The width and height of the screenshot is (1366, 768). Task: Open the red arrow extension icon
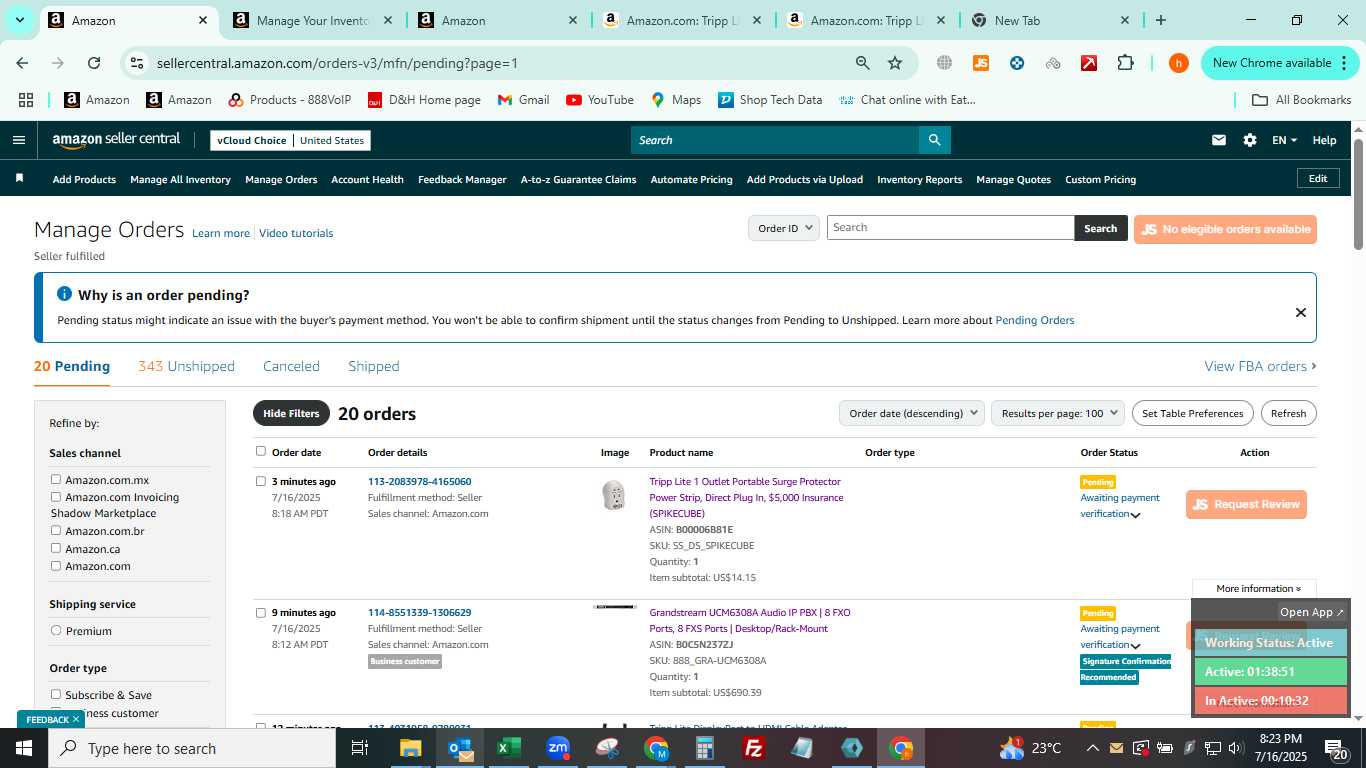[1089, 63]
